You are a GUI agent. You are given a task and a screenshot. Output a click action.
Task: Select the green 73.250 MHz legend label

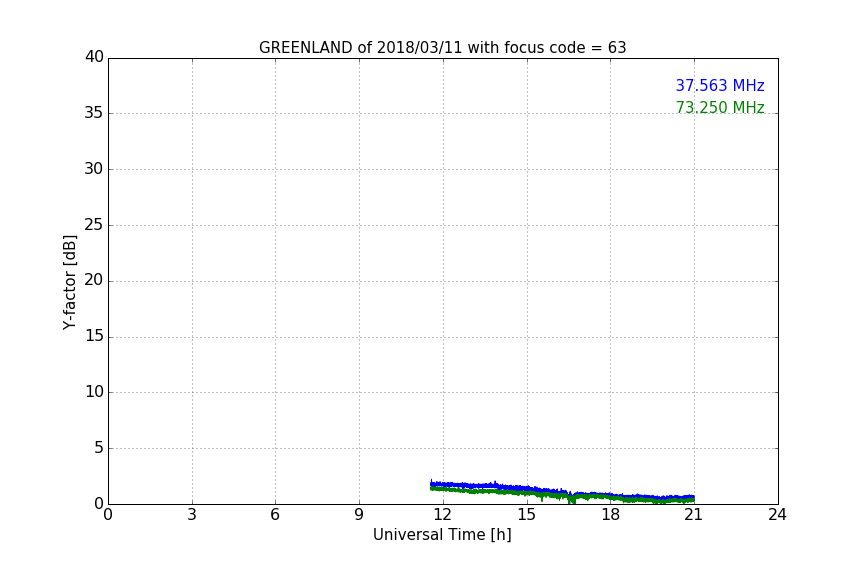(x=720, y=107)
